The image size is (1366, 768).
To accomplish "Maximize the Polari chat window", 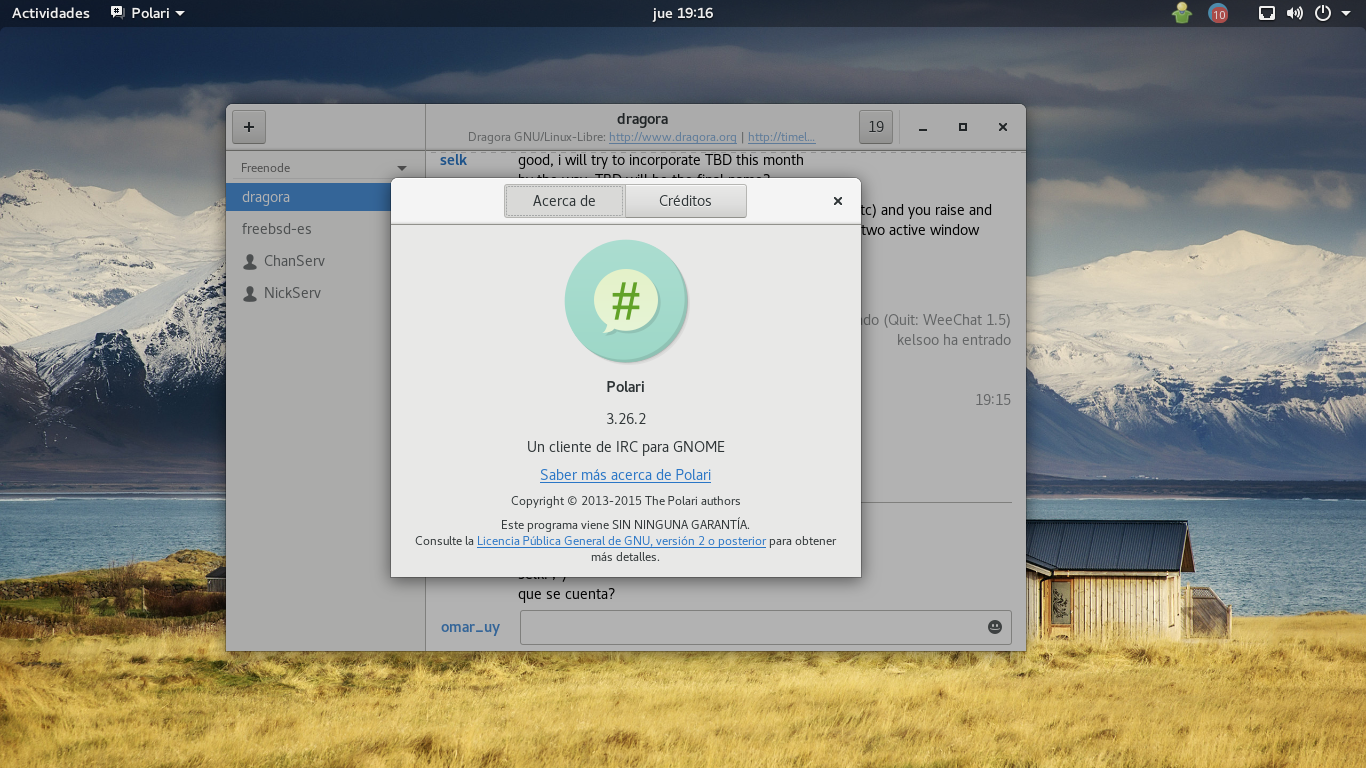I will point(963,127).
